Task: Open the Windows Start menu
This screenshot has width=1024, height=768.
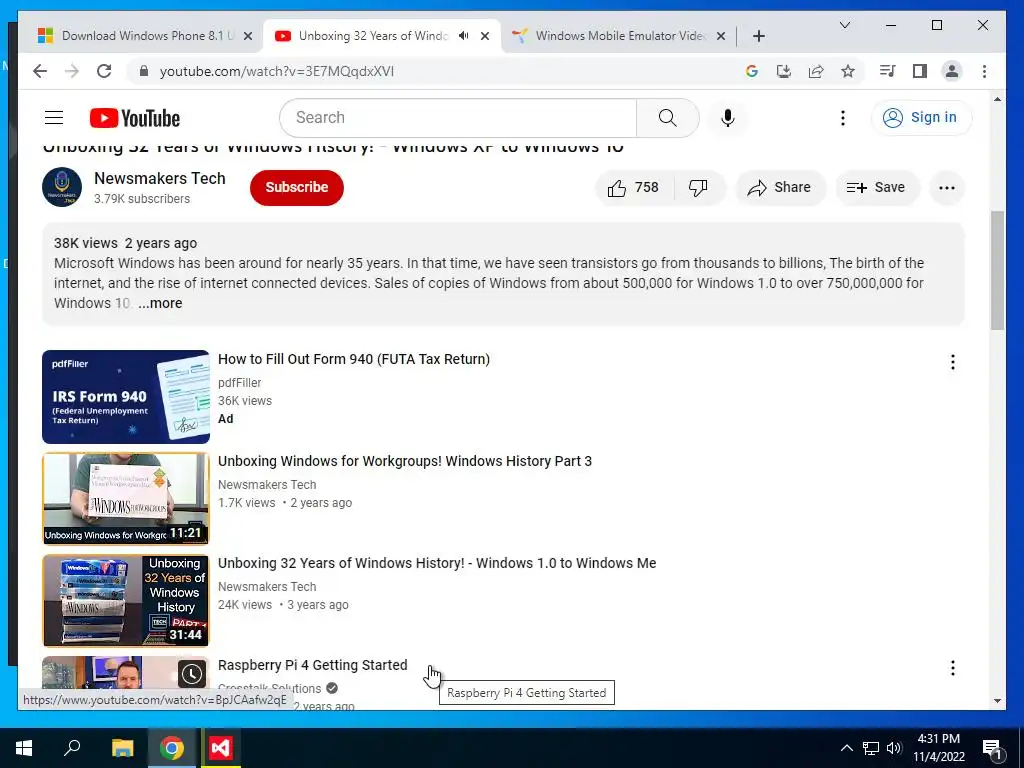Action: [x=24, y=748]
